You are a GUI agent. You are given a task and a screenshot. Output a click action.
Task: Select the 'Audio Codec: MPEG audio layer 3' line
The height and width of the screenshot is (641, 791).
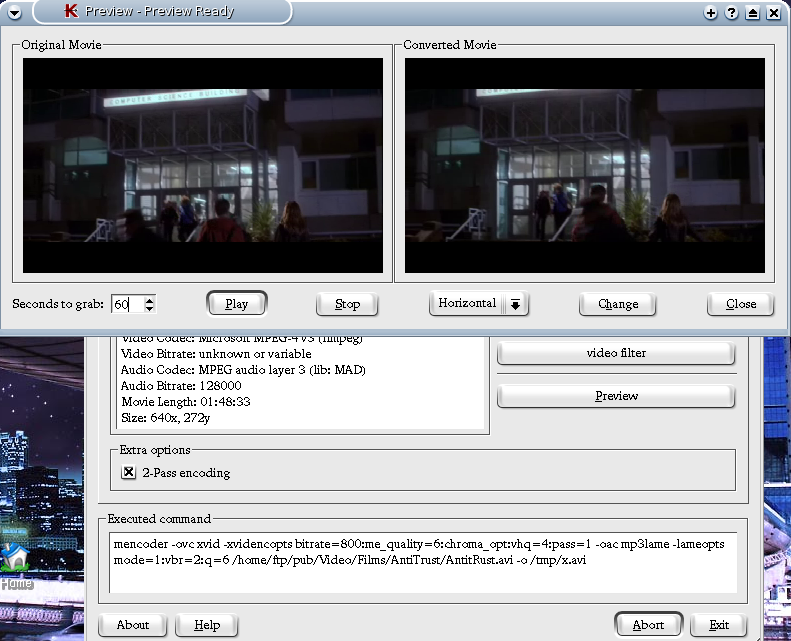pos(243,370)
